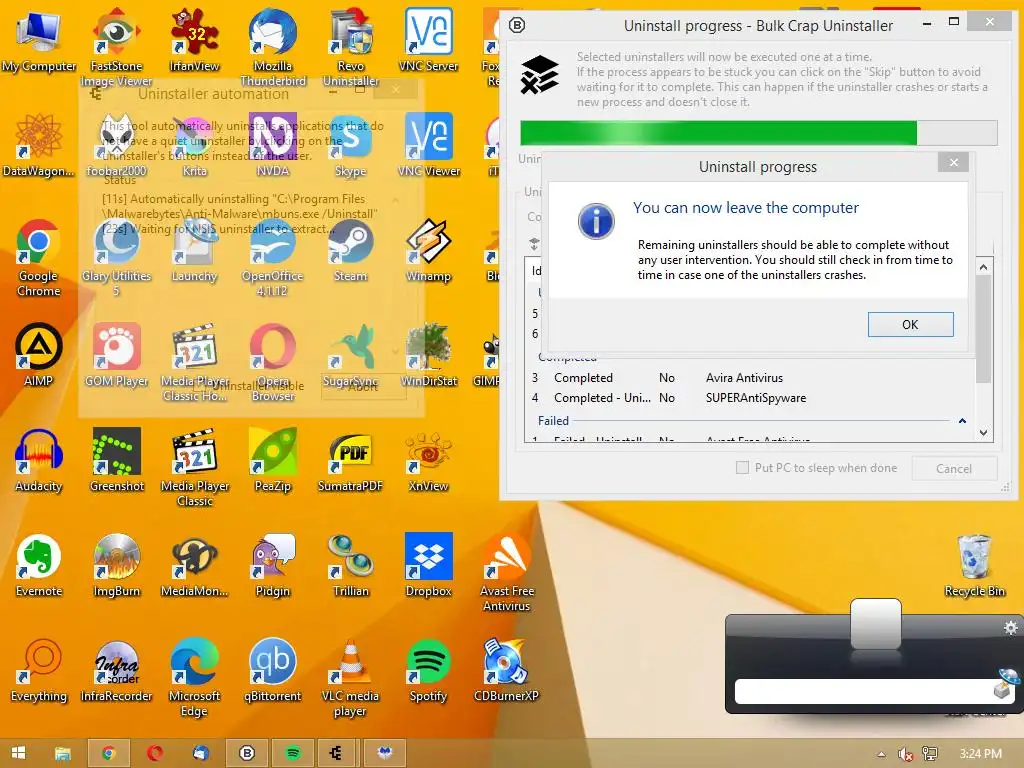Open Spotify desktop icon

click(428, 670)
